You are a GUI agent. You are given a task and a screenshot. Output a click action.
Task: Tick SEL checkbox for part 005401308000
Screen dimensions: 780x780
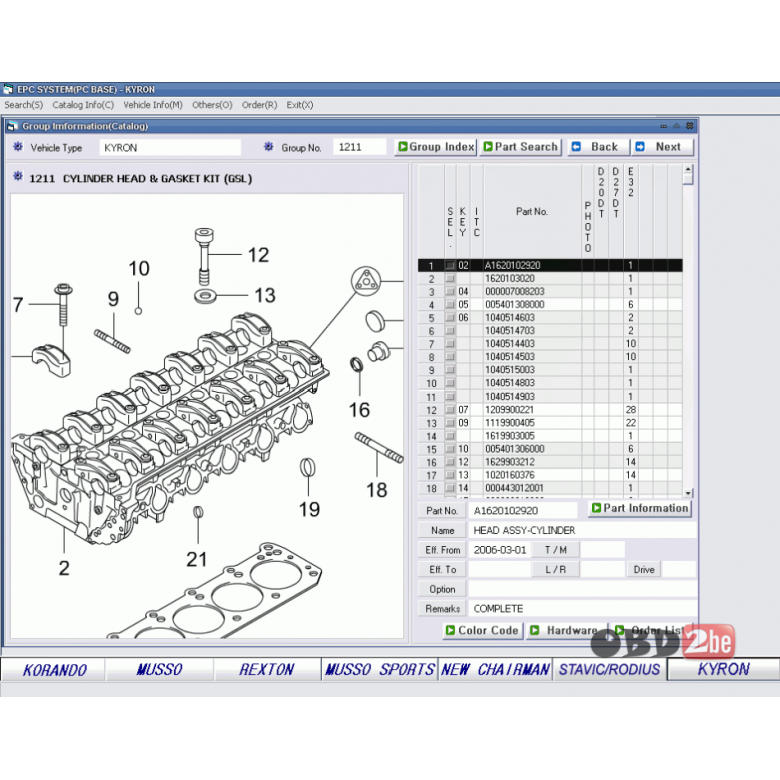(x=450, y=304)
